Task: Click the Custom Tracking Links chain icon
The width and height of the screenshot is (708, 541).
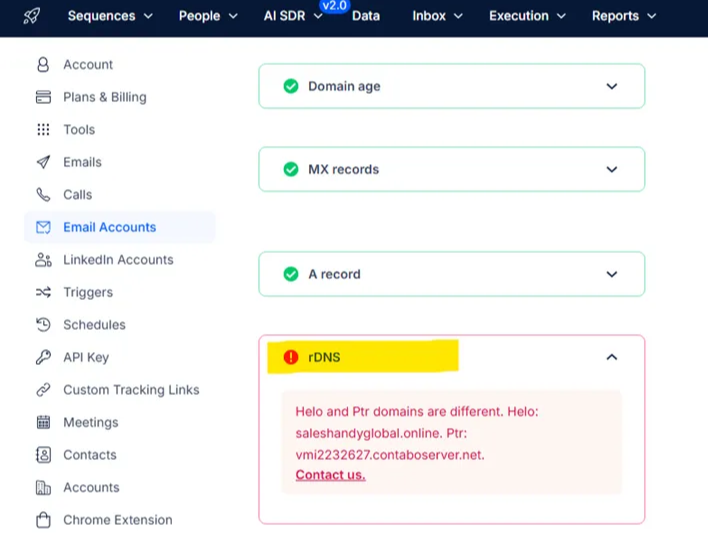Action: pyautogui.click(x=43, y=390)
